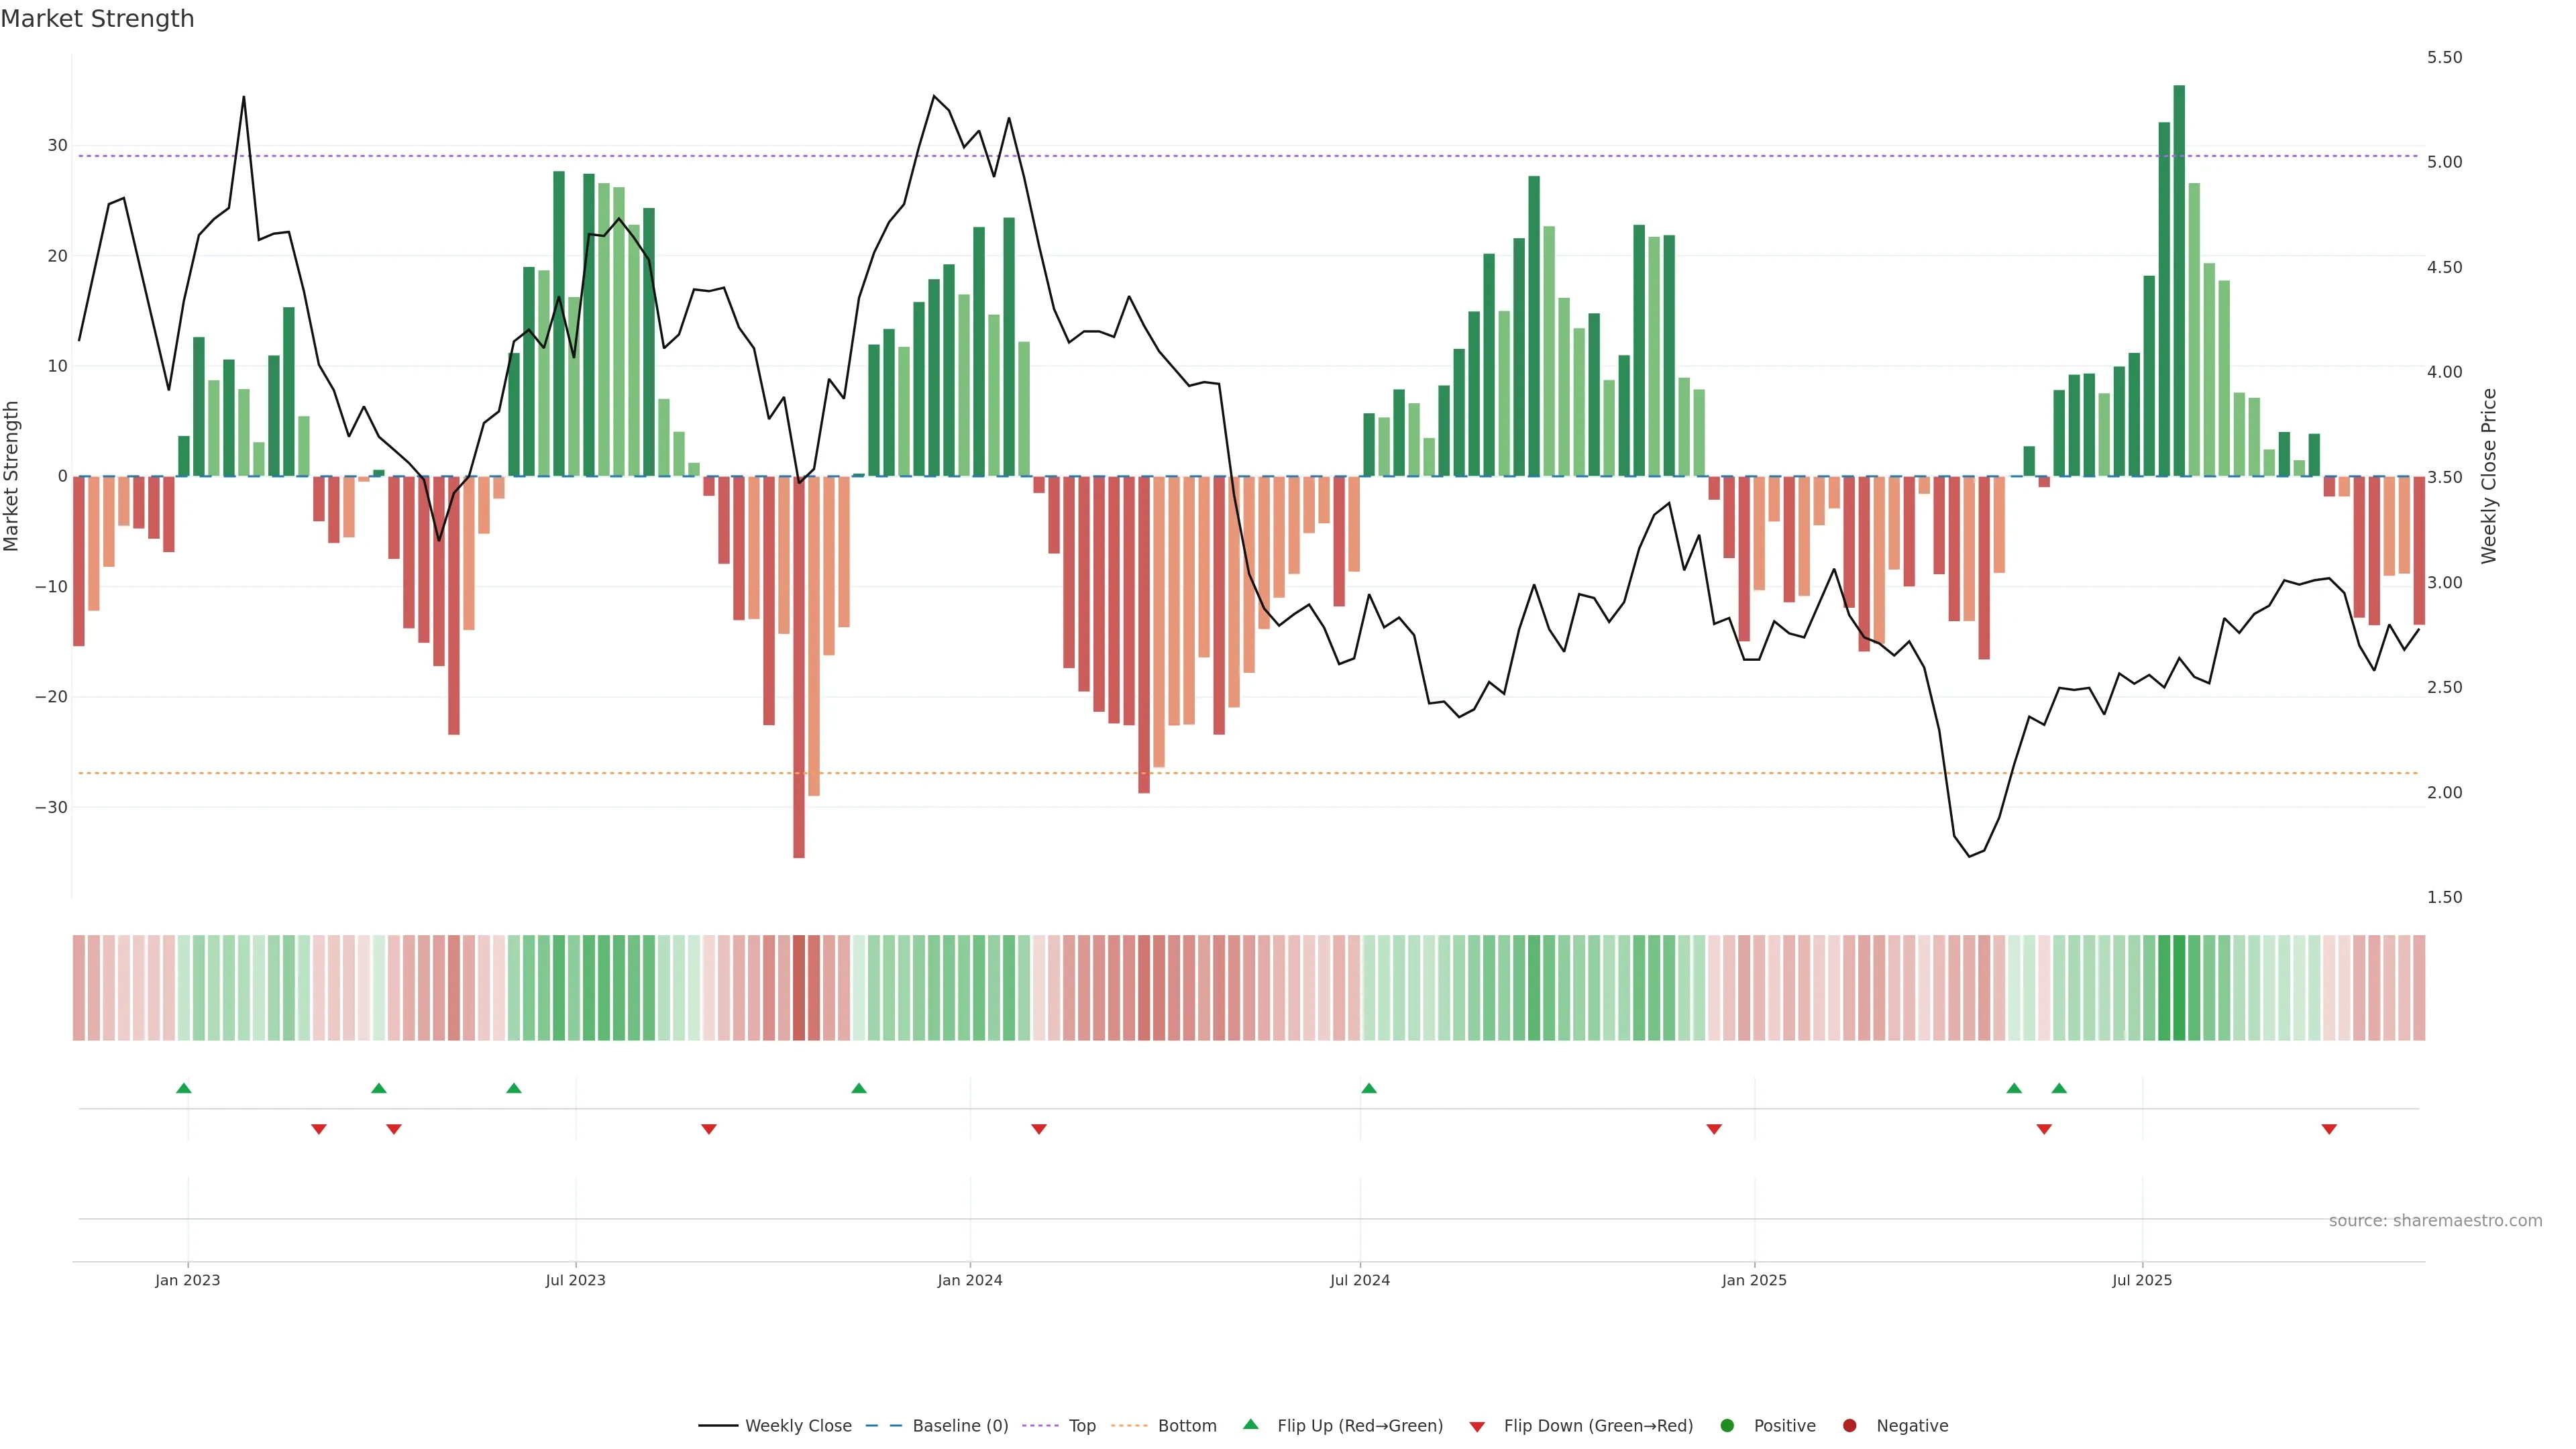2576x1449 pixels.
Task: Click the Flip Up legend triangle icon
Action: (1250, 1424)
